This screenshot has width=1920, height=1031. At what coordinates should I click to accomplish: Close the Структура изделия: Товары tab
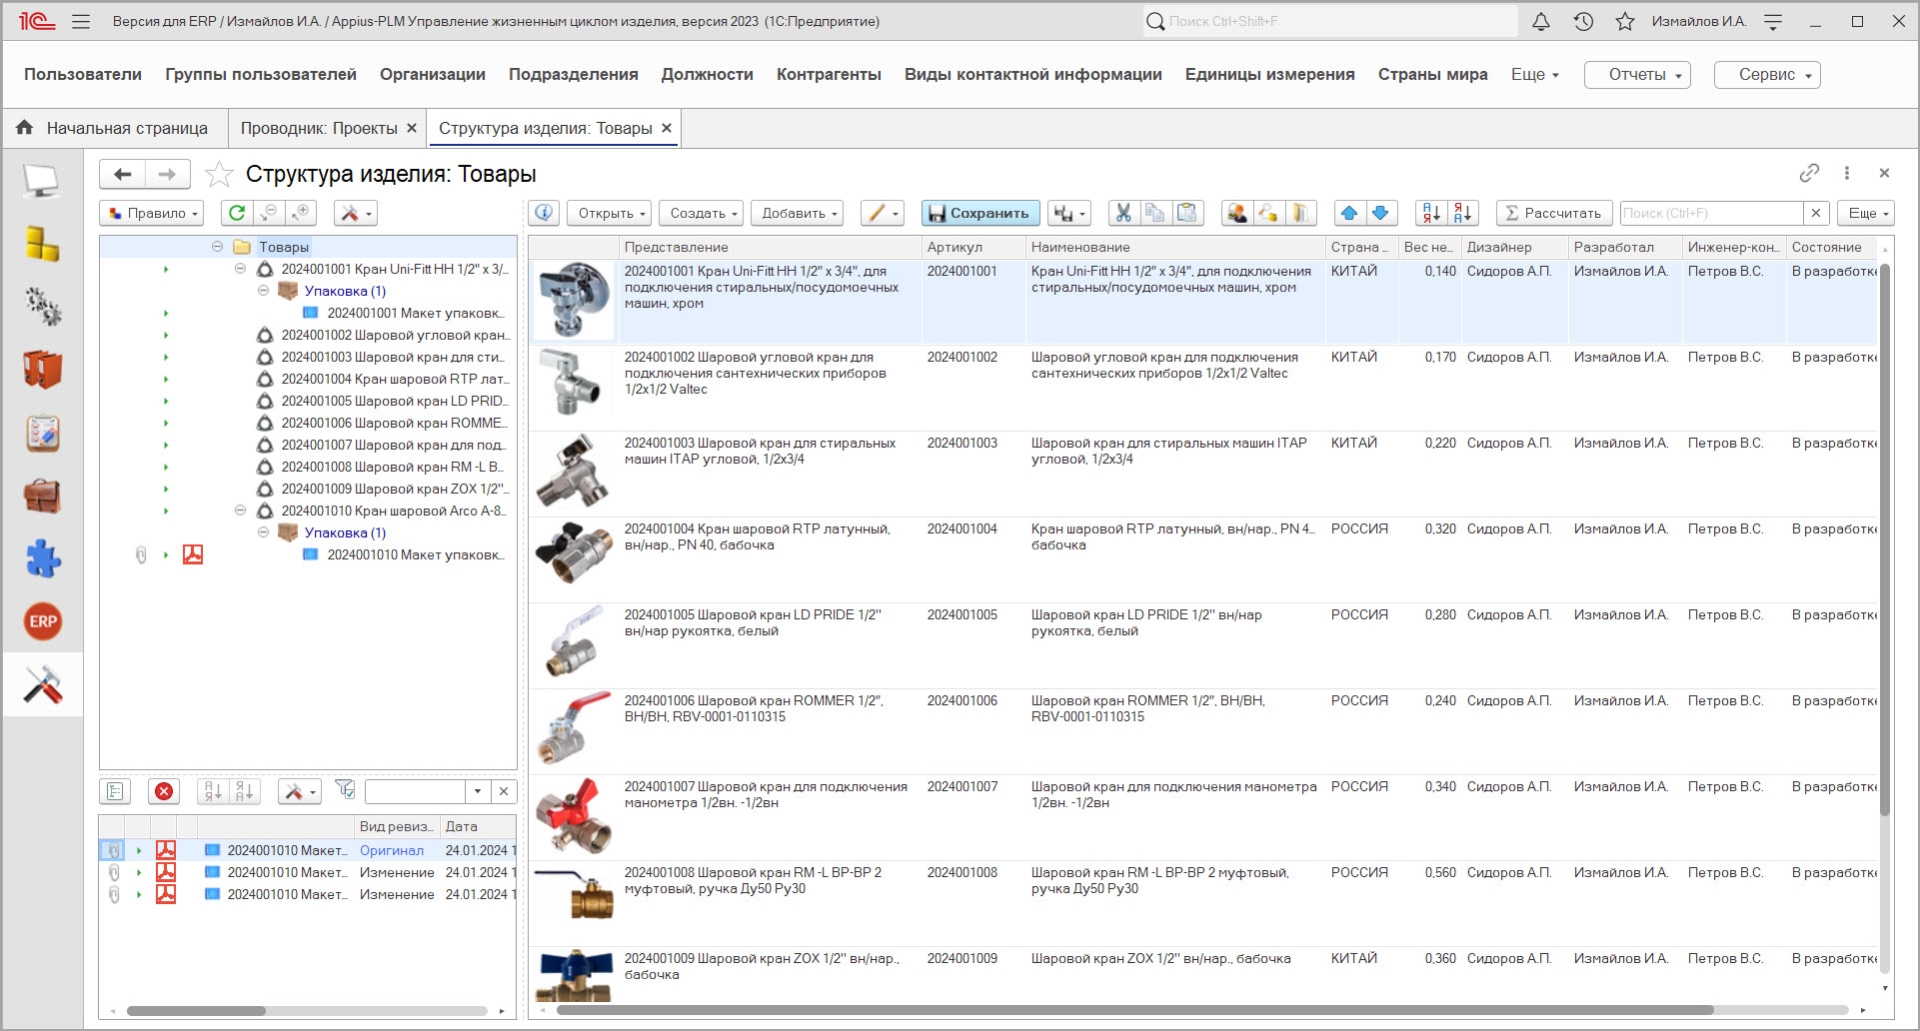[x=666, y=128]
